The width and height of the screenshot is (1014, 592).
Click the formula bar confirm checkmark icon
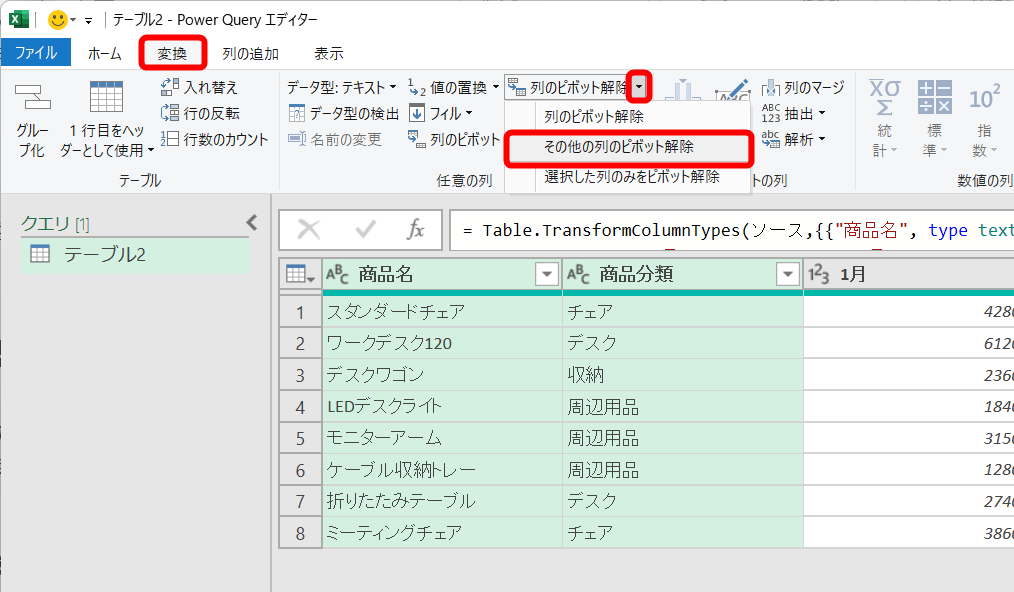click(365, 229)
